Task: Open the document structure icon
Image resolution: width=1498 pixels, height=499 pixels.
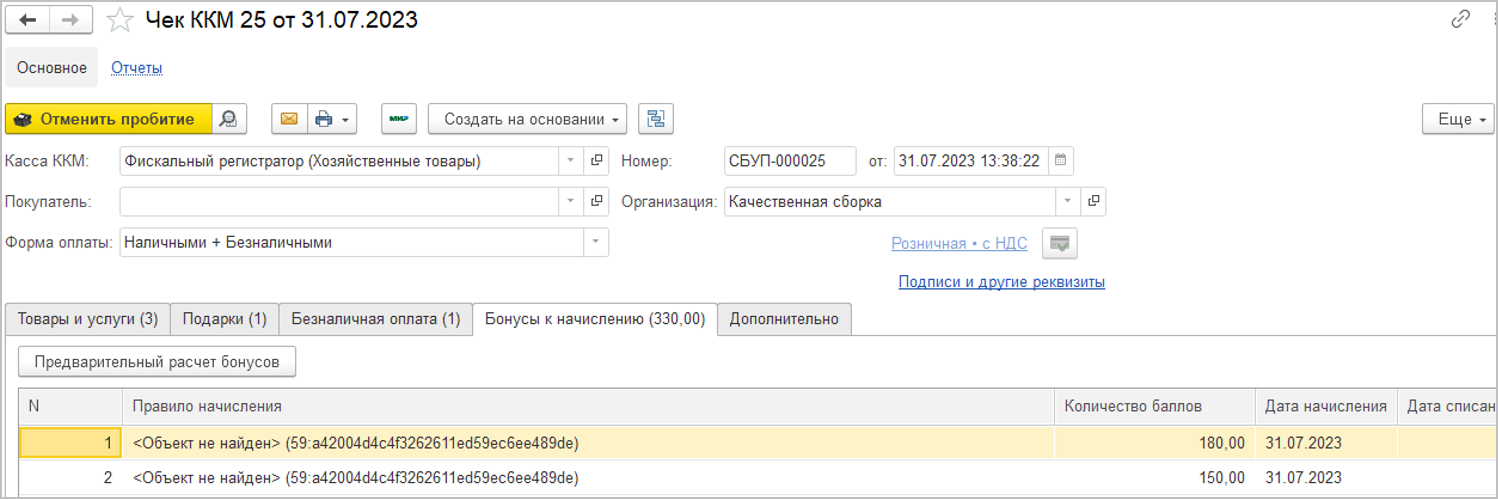Action: point(656,119)
